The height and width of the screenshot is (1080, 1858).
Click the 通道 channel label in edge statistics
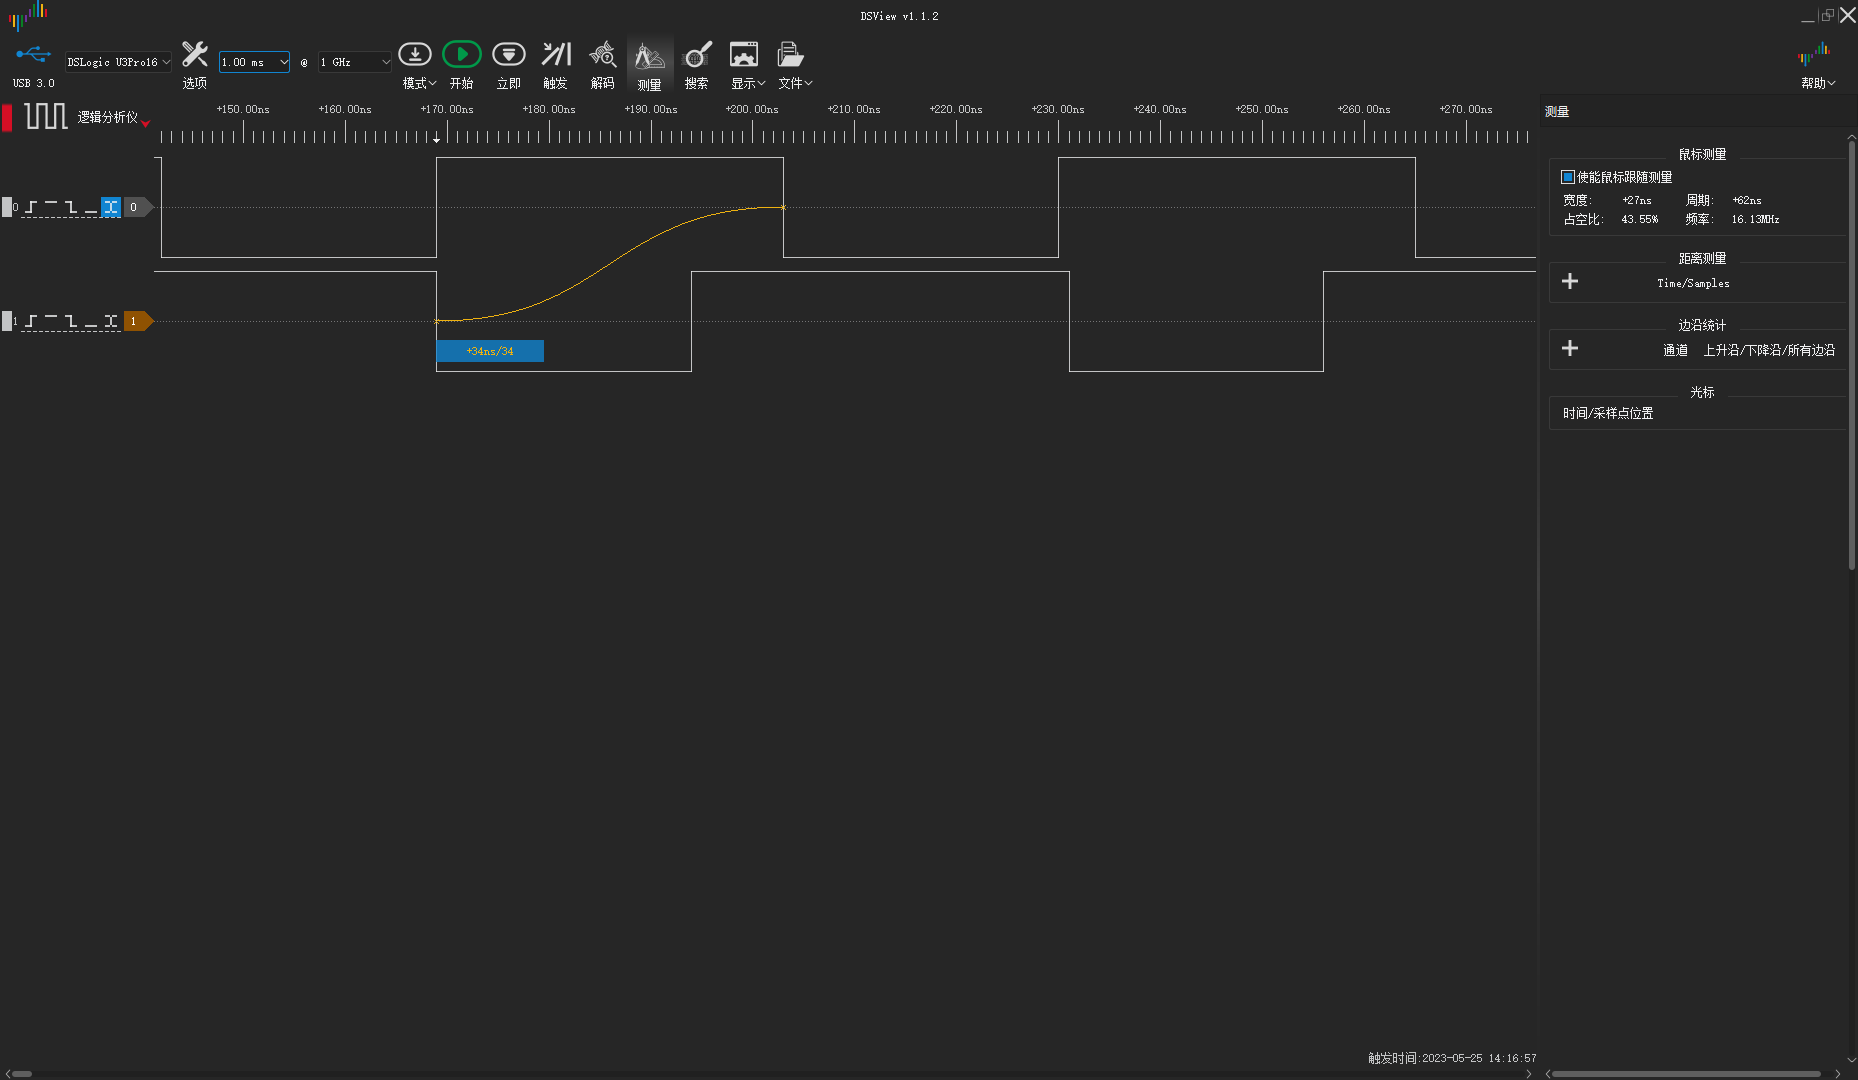1675,350
